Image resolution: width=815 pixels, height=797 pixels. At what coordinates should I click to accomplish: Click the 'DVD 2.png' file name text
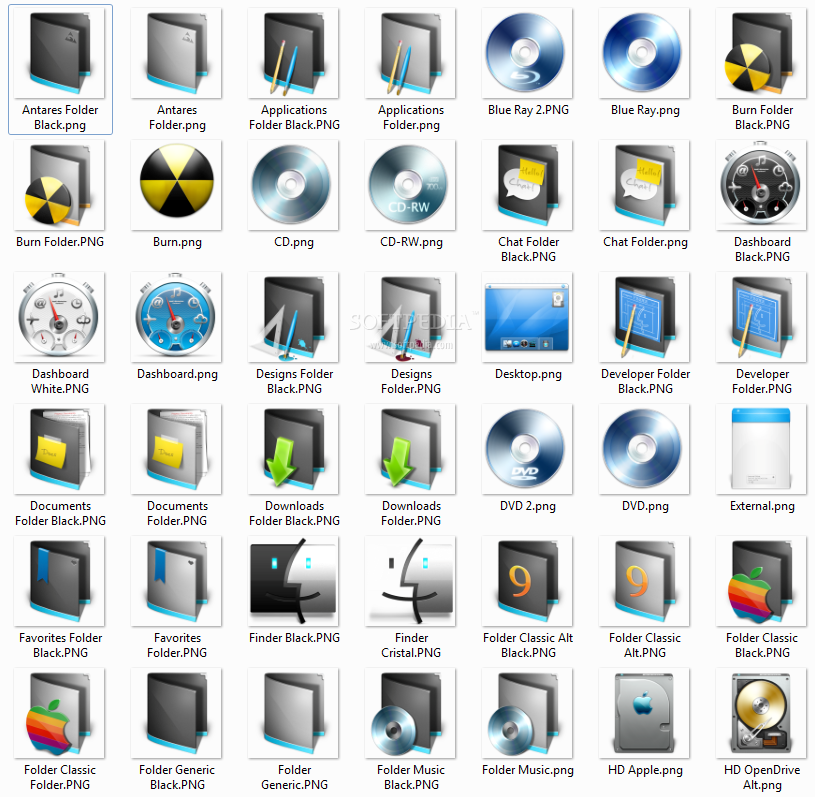(x=528, y=506)
